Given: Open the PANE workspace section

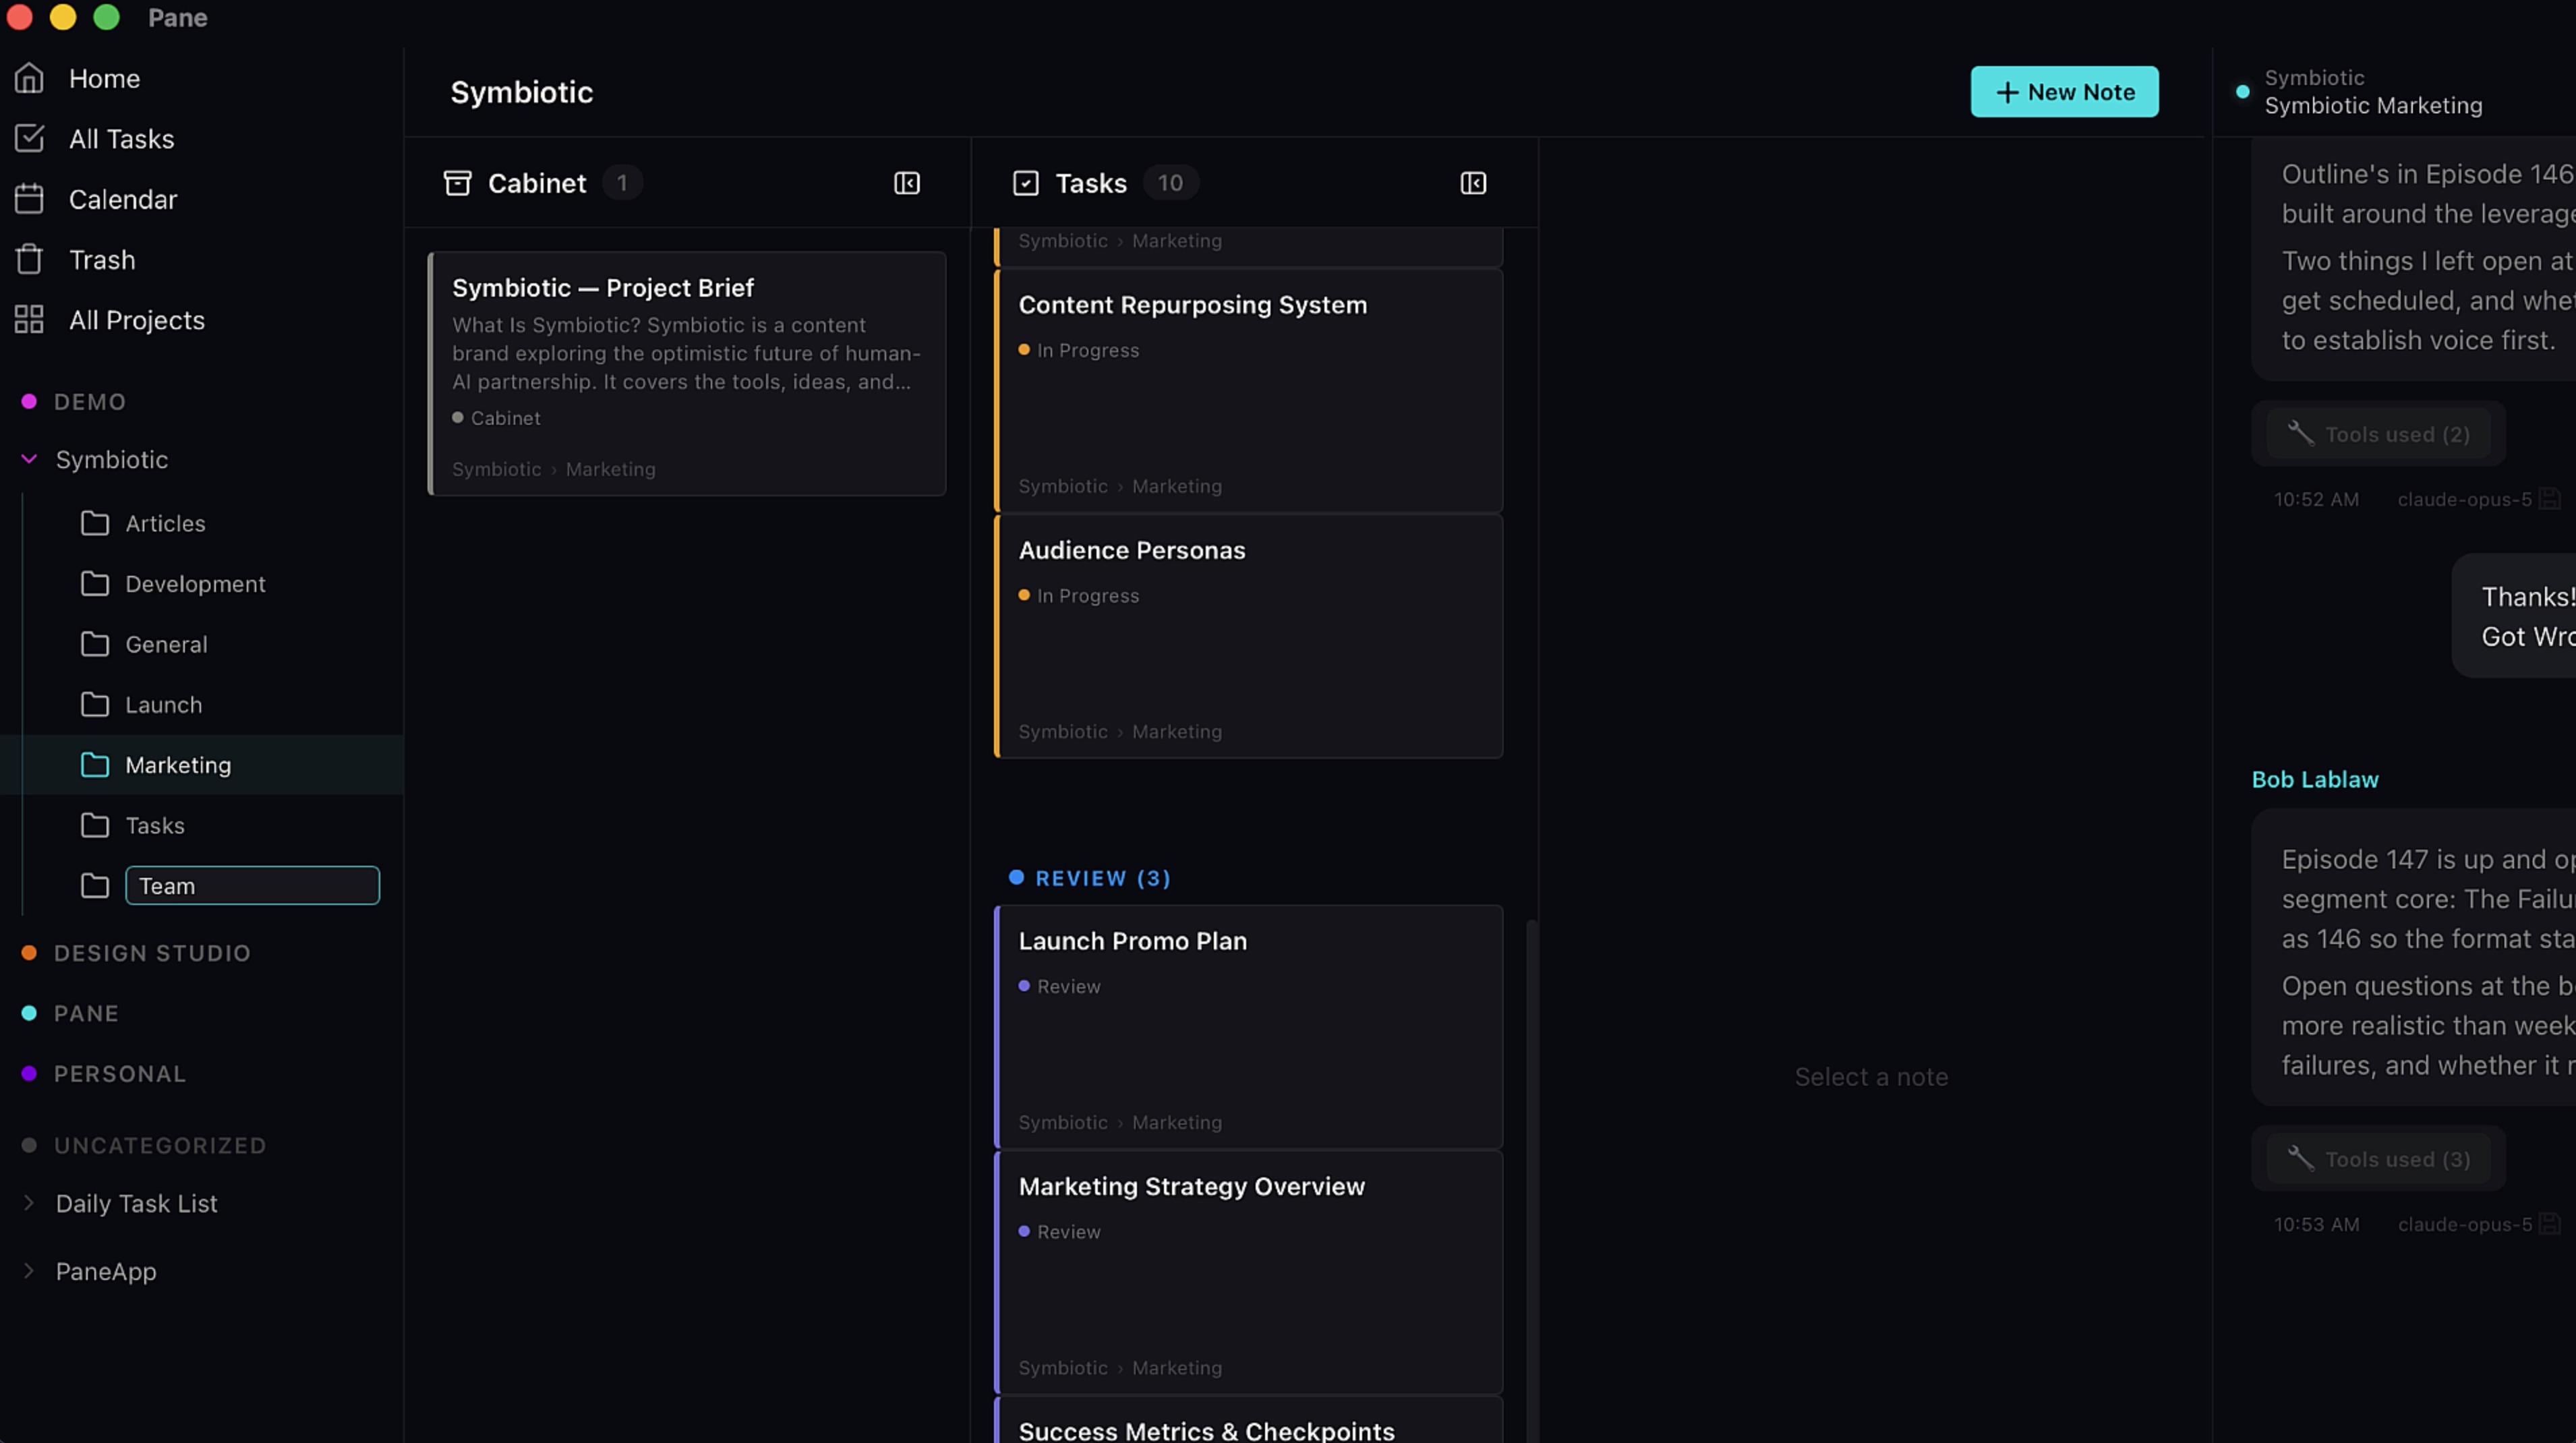Looking at the screenshot, I should [x=86, y=1013].
